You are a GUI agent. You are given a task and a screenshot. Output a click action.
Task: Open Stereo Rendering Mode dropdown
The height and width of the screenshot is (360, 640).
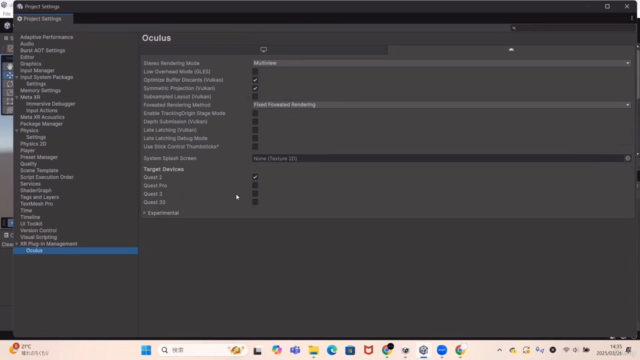pyautogui.click(x=442, y=63)
